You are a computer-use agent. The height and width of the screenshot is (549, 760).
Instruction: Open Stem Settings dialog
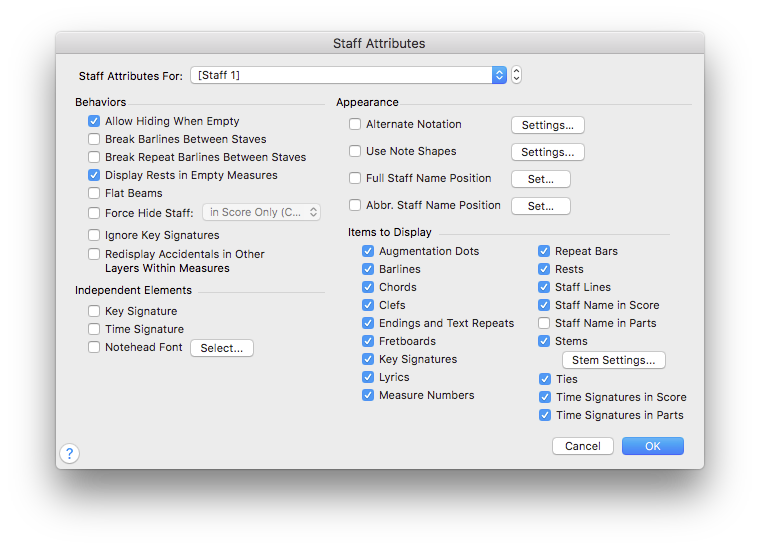[x=614, y=360]
